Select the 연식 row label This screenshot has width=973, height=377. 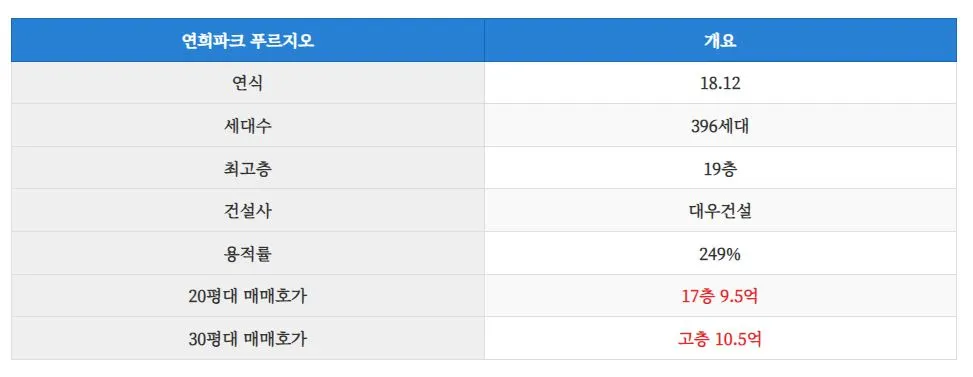tap(248, 83)
